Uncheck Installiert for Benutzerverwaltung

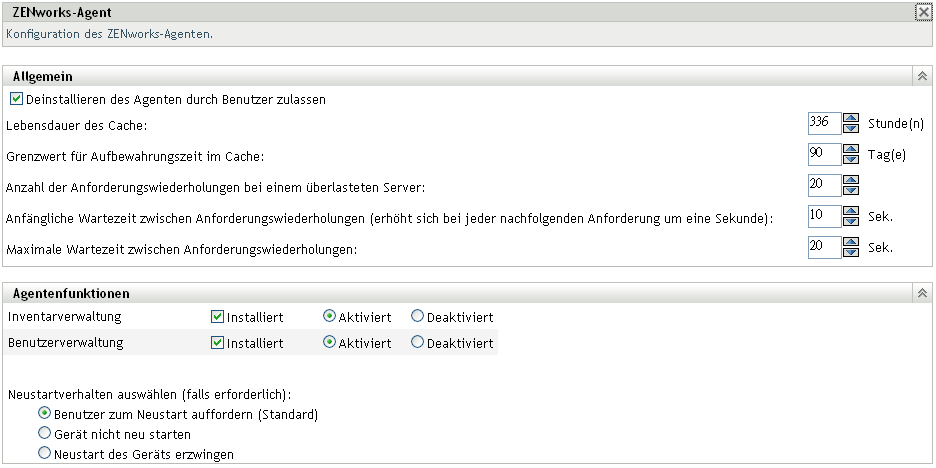217,343
